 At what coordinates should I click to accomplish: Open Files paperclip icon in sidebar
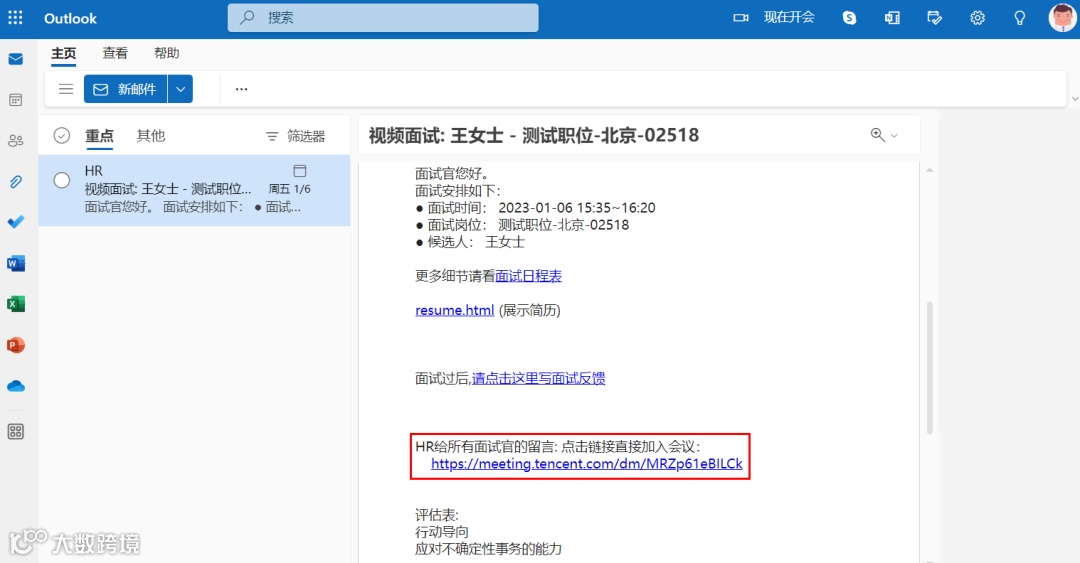(x=16, y=181)
